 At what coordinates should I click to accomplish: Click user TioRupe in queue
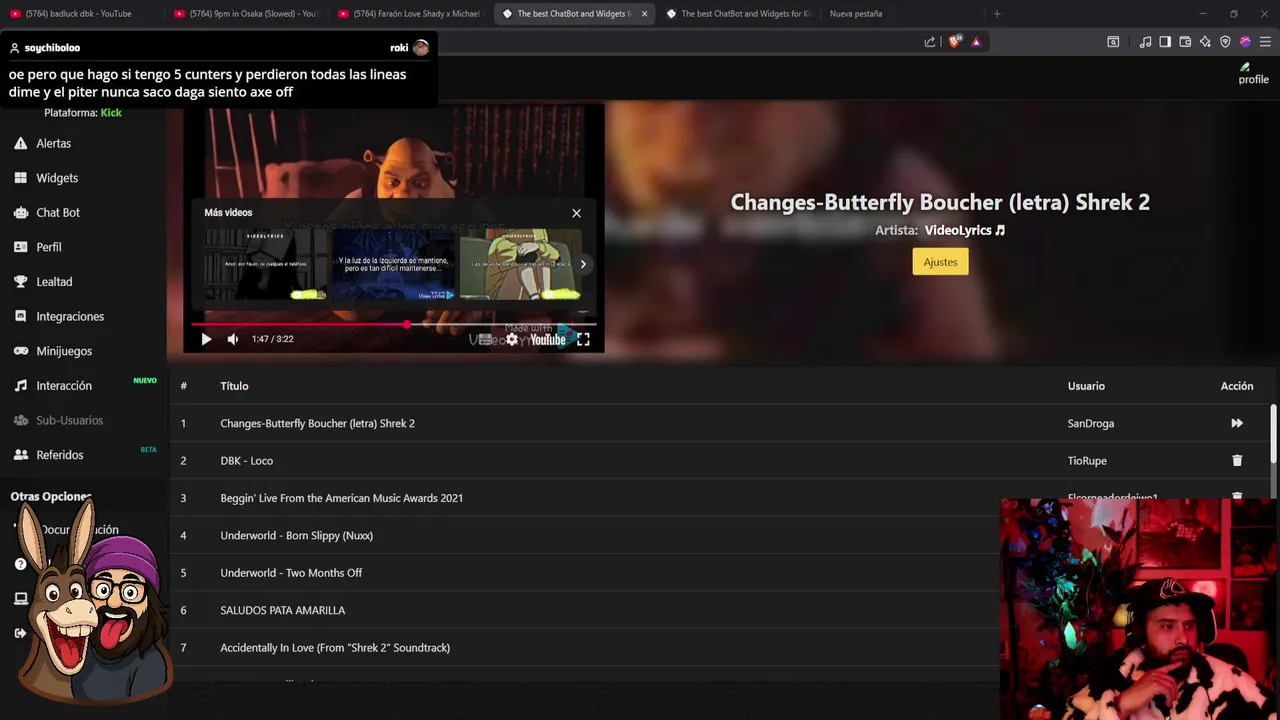pos(1087,461)
